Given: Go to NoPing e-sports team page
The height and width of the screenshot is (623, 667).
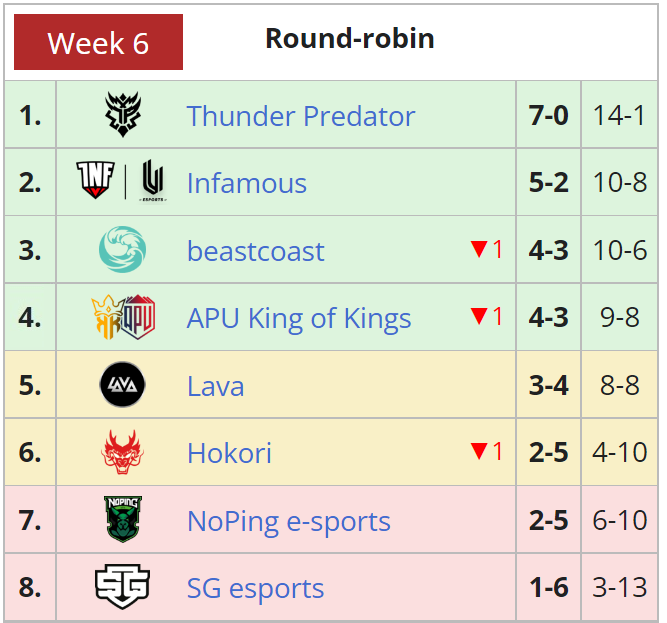Looking at the screenshot, I should click(x=289, y=521).
